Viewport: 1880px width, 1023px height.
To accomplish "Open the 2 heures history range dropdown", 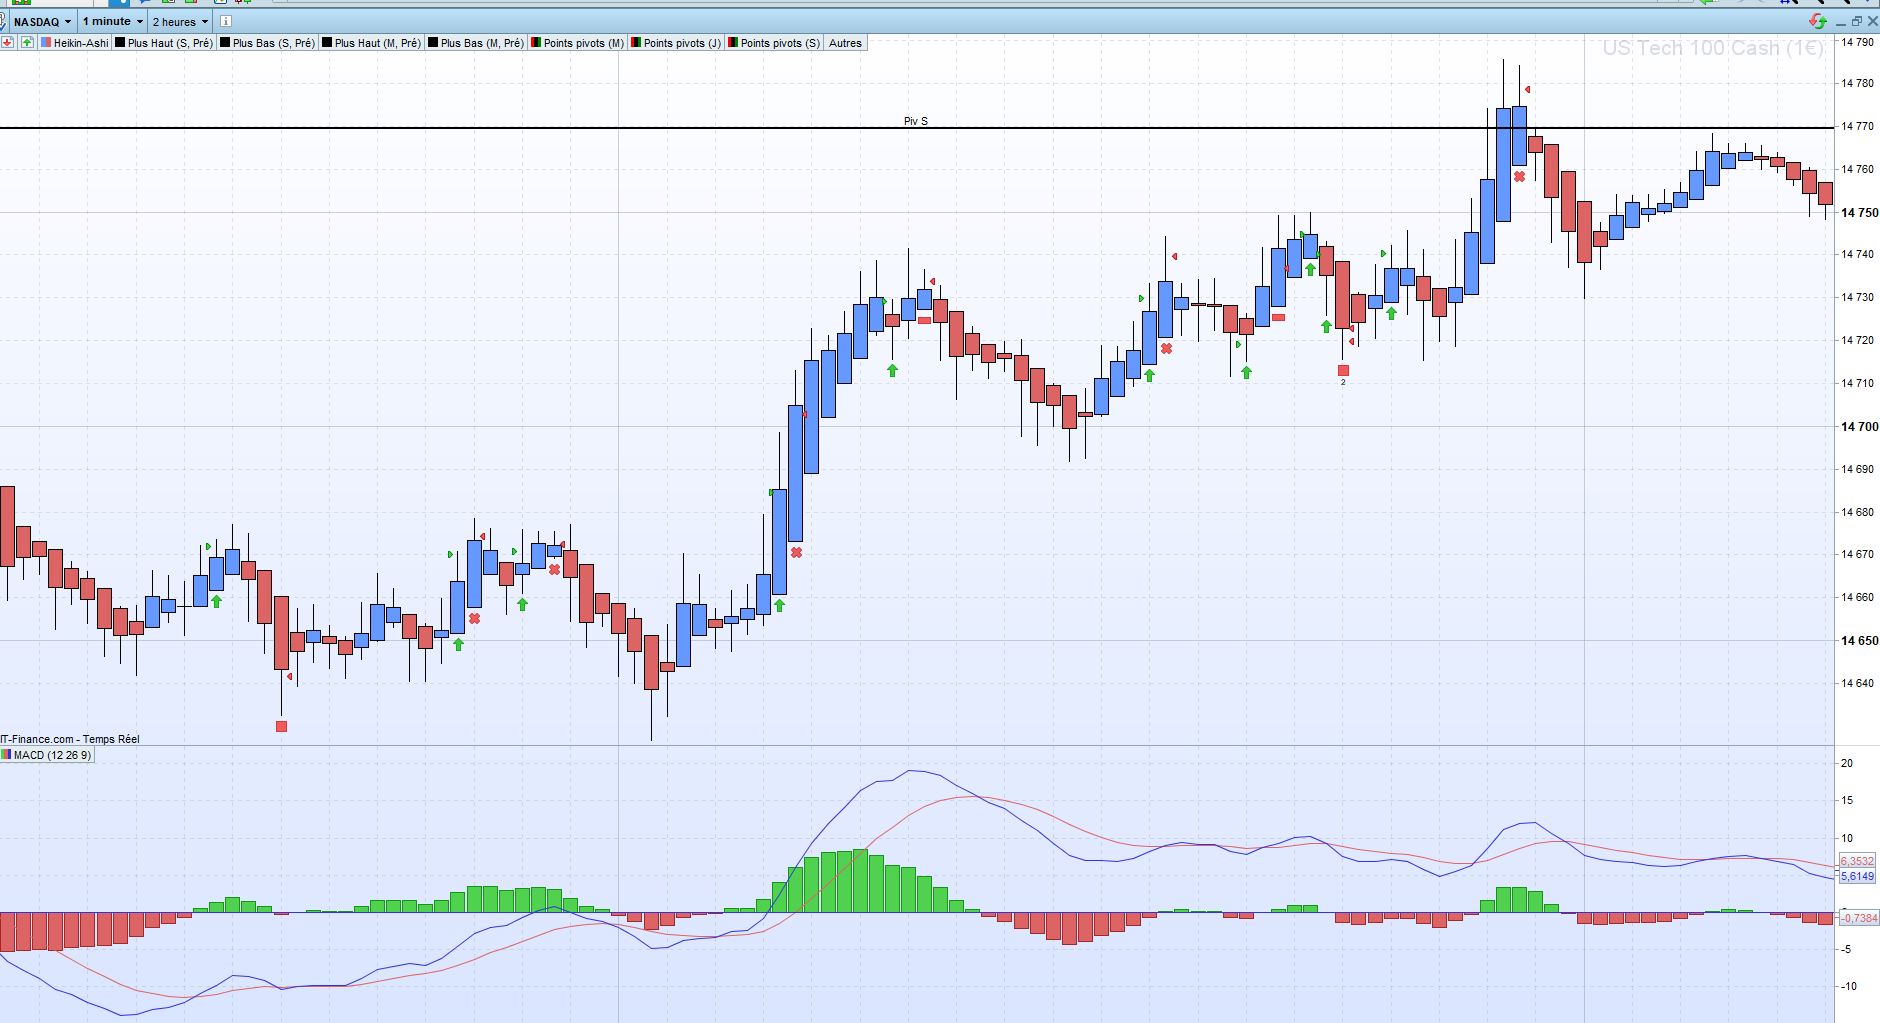I will click(180, 21).
